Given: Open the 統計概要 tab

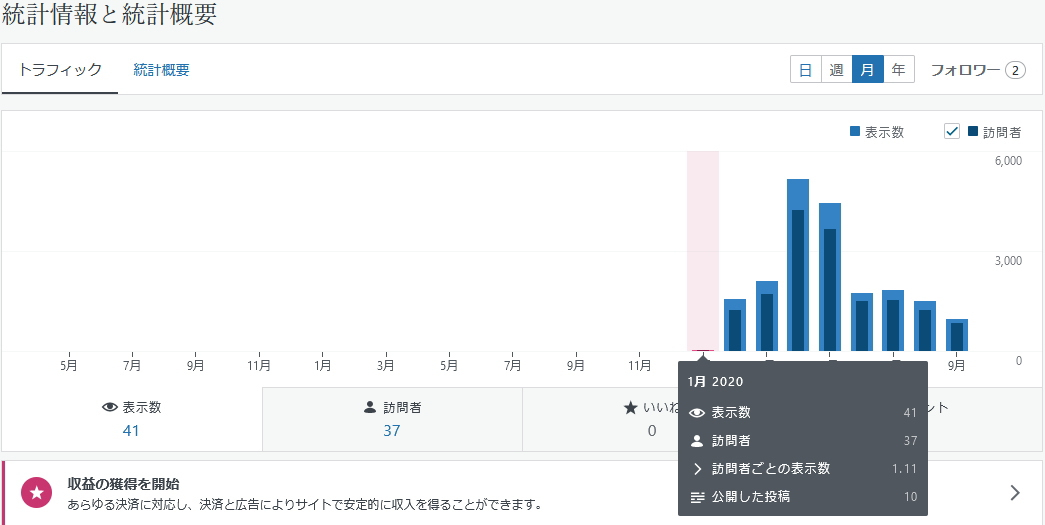Looking at the screenshot, I should click(161, 70).
